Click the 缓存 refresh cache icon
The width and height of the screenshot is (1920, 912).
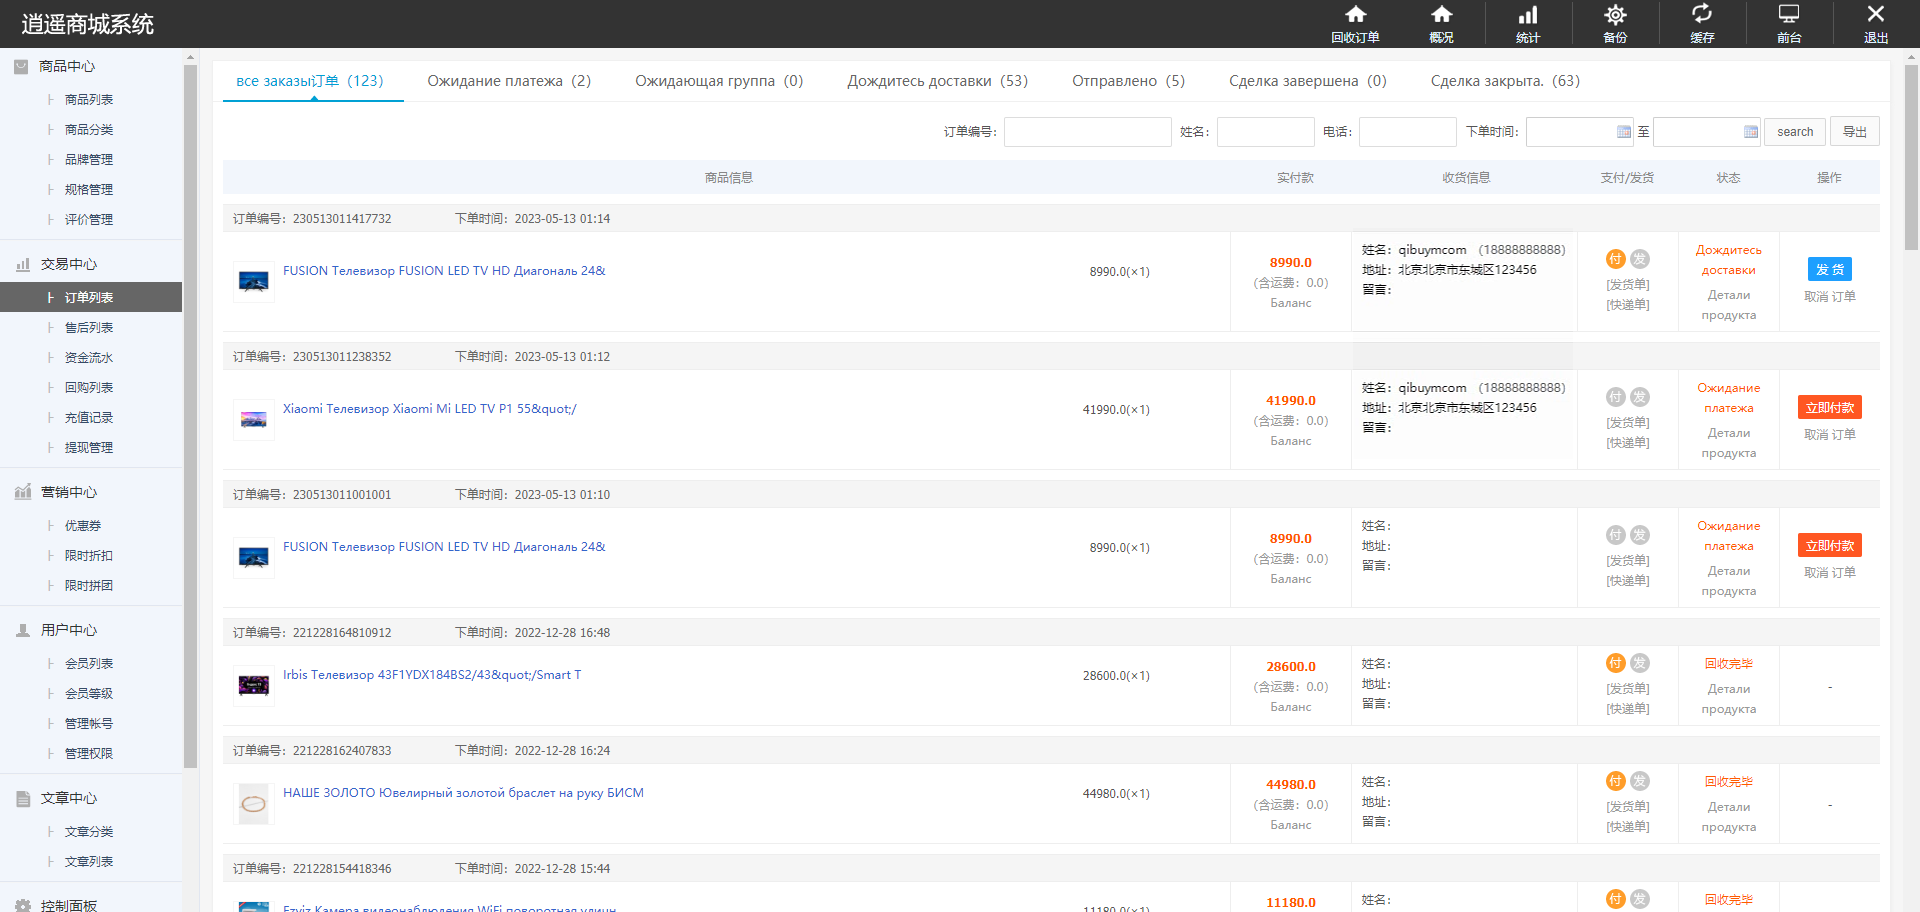tap(1702, 15)
